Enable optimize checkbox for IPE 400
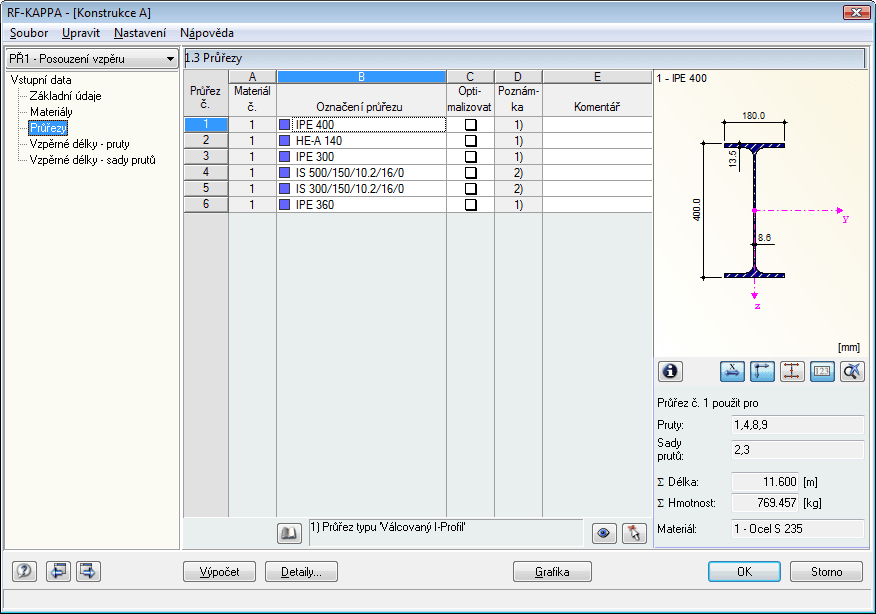 [x=470, y=125]
